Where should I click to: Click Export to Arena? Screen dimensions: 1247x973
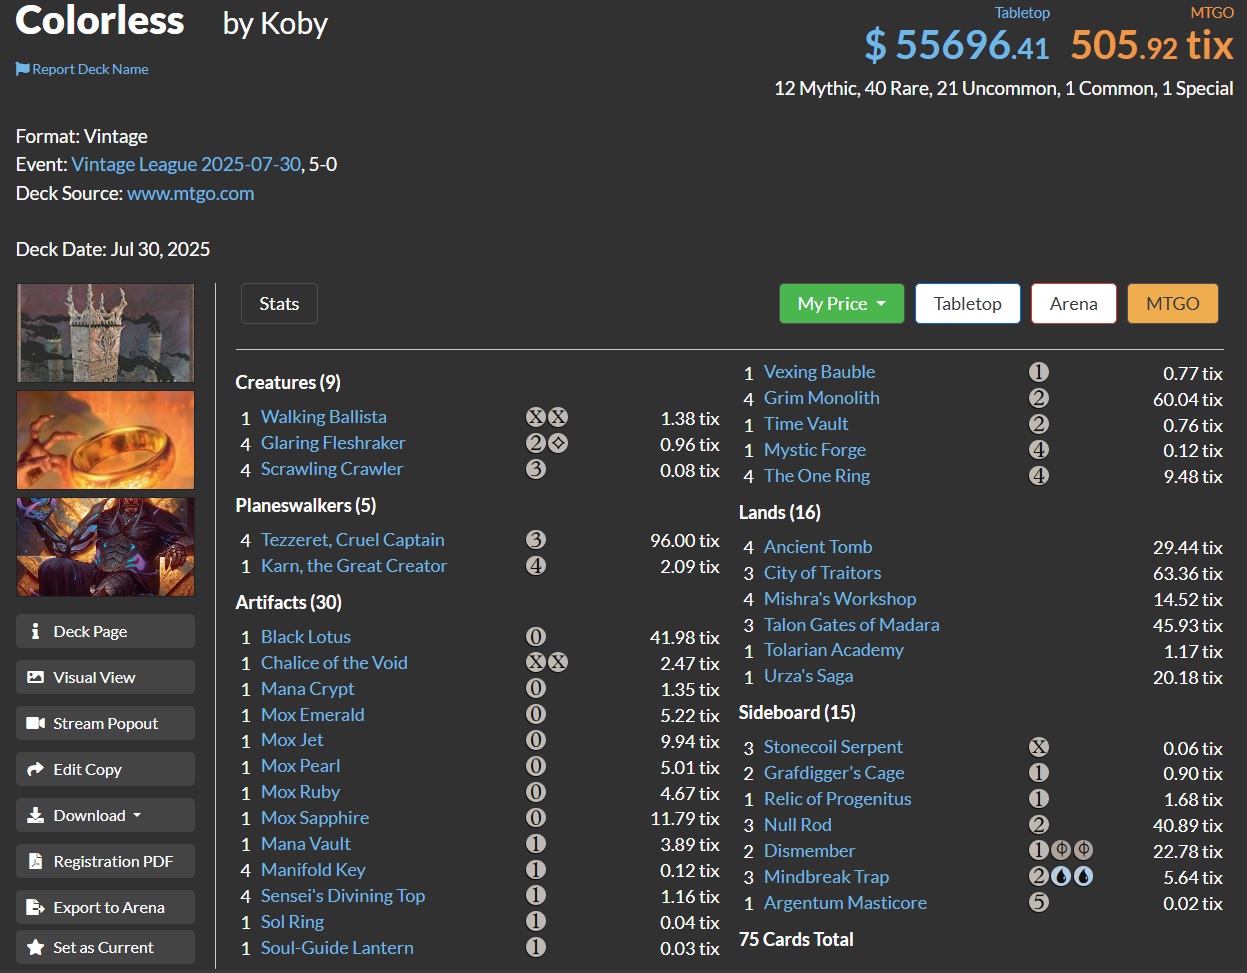pos(105,908)
